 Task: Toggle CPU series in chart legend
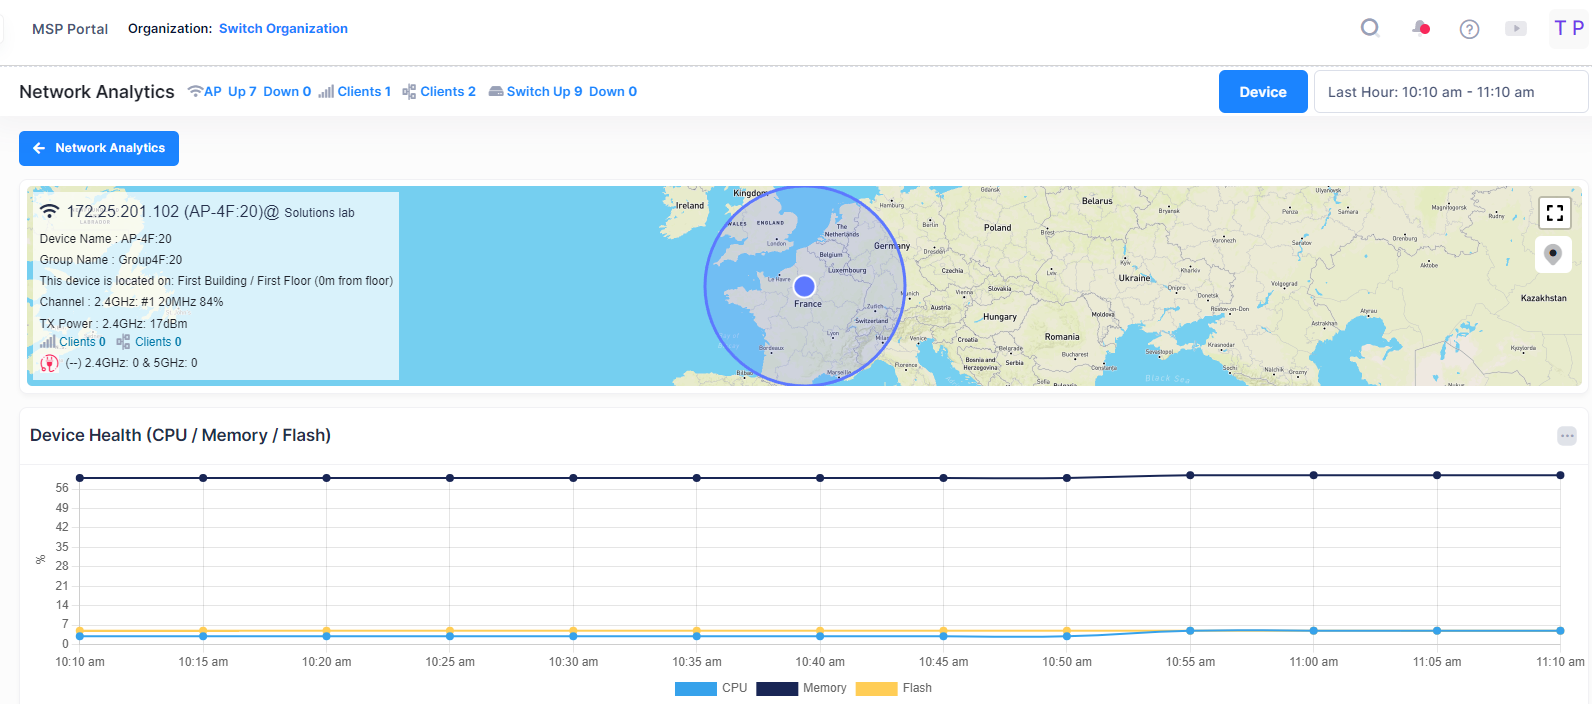coord(711,688)
